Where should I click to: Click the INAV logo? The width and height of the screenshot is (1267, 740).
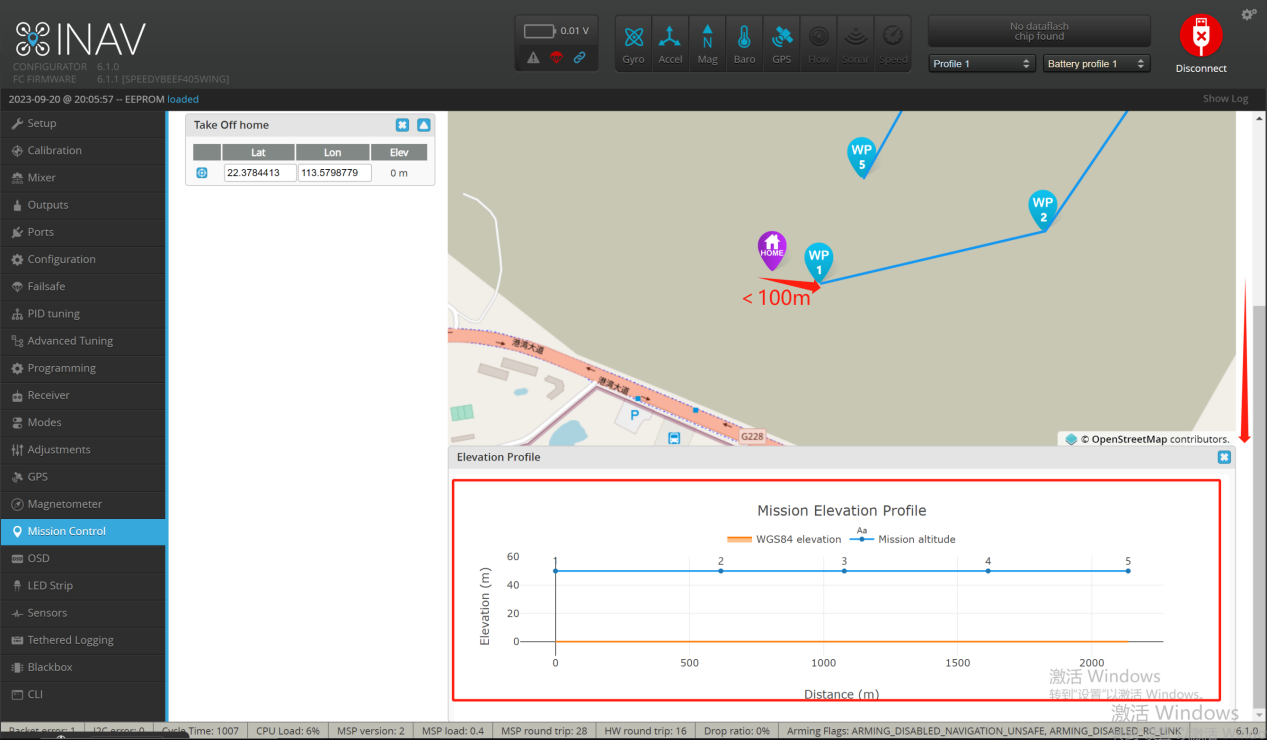(x=80, y=40)
